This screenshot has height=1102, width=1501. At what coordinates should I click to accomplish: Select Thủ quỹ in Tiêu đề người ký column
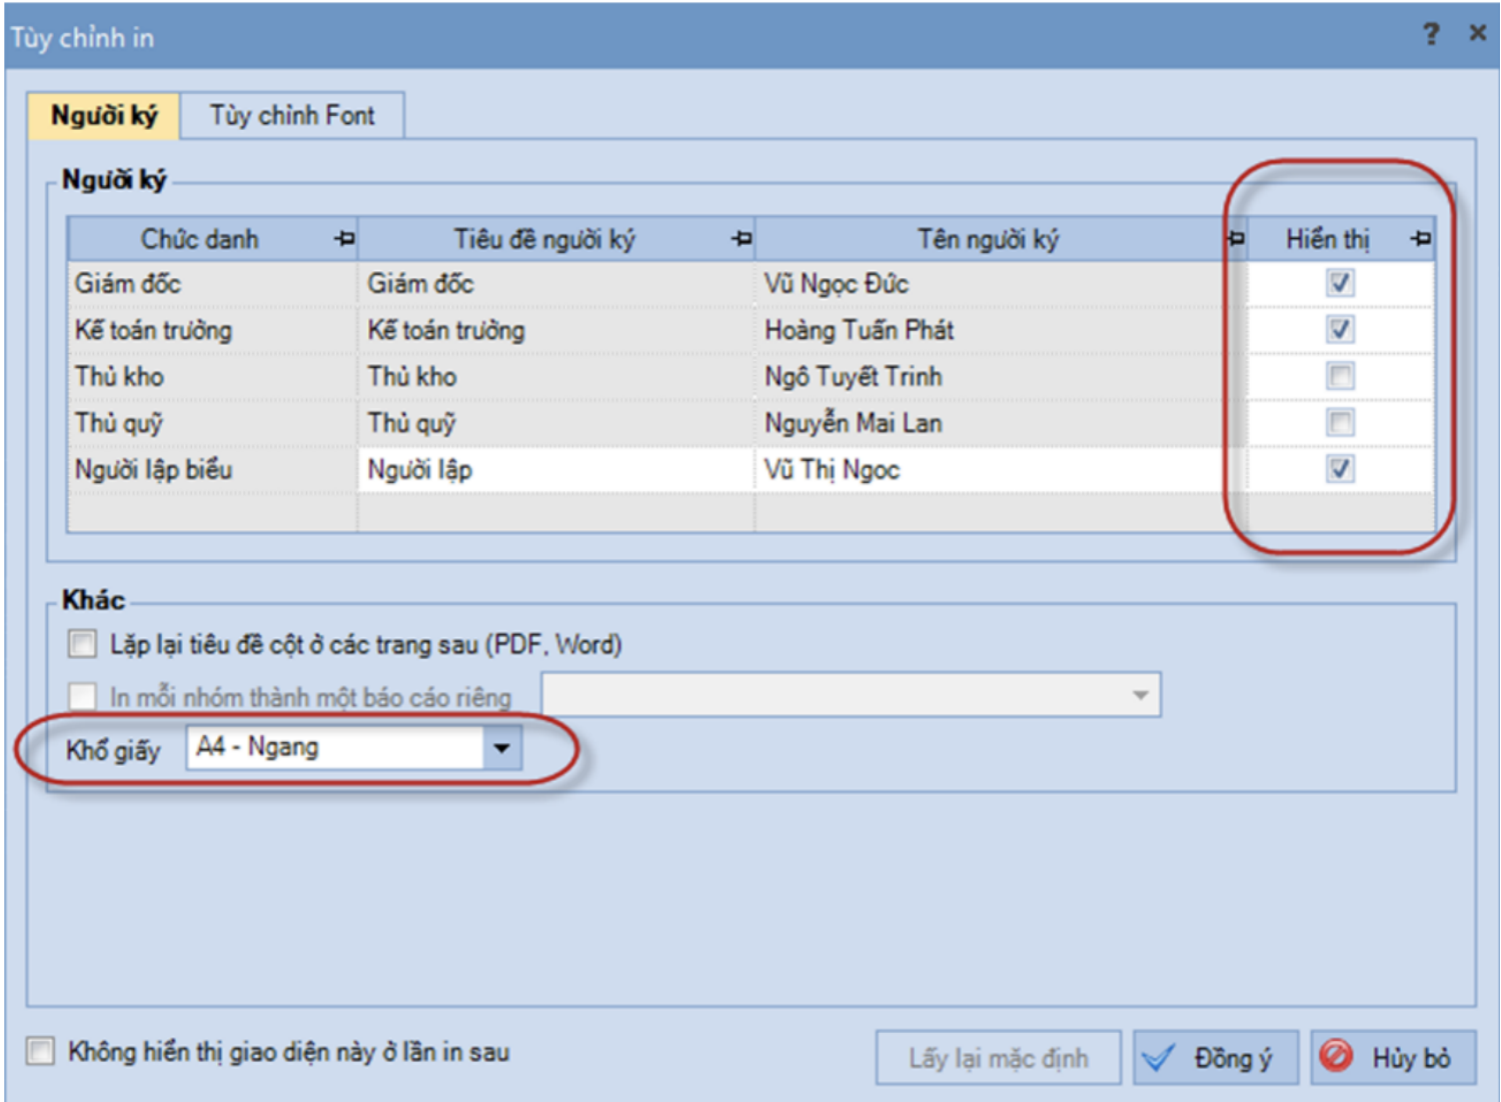(556, 422)
